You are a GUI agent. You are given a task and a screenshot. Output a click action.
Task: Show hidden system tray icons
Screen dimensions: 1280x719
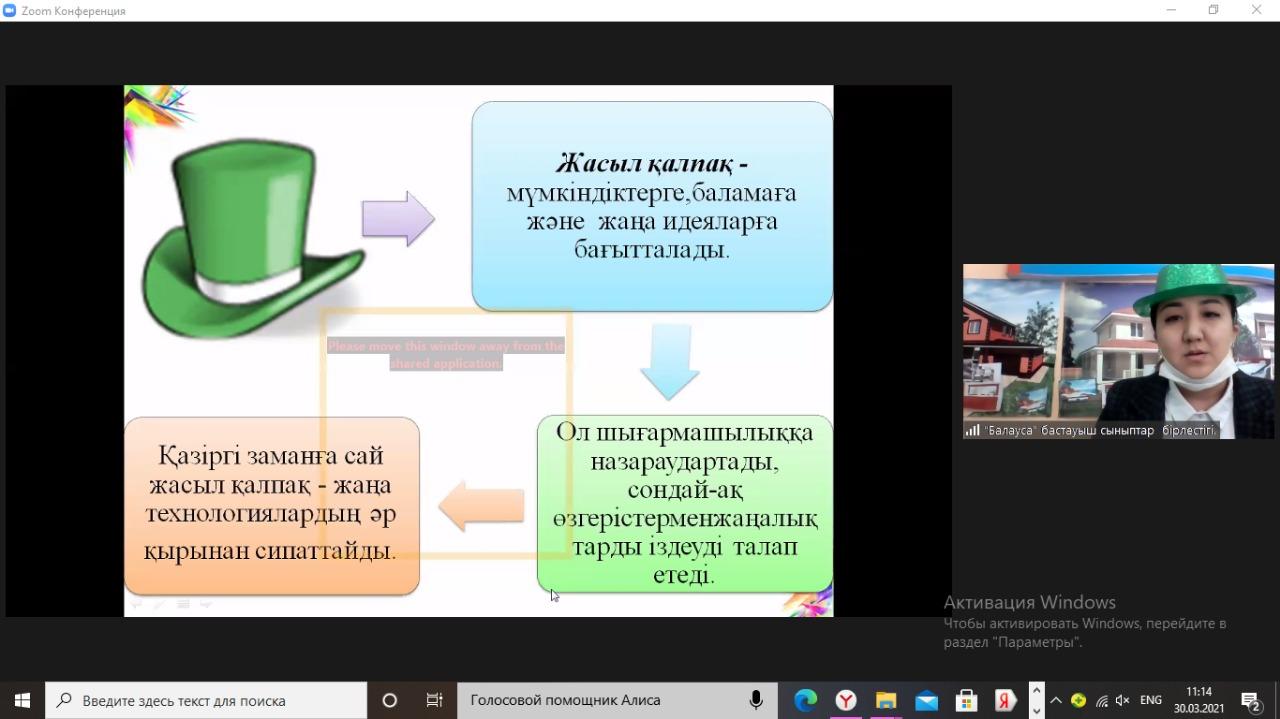click(1056, 700)
